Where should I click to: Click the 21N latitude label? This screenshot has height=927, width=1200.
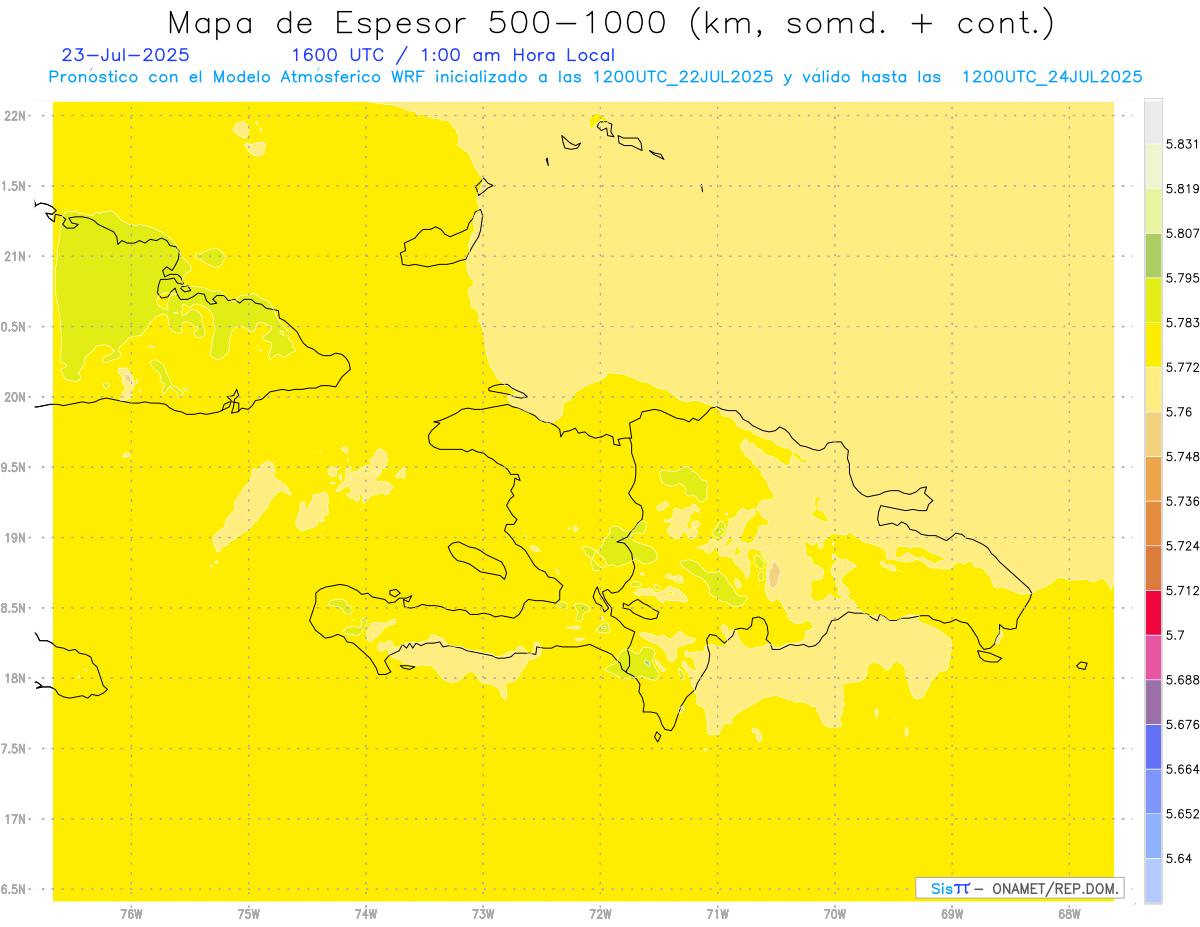pyautogui.click(x=15, y=256)
